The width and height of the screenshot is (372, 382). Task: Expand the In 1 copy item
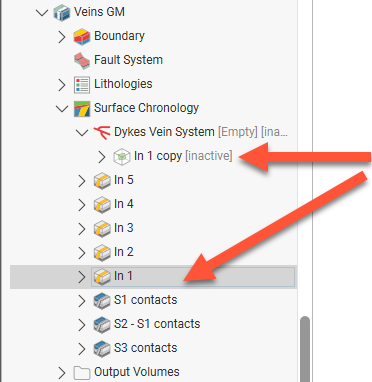102,157
